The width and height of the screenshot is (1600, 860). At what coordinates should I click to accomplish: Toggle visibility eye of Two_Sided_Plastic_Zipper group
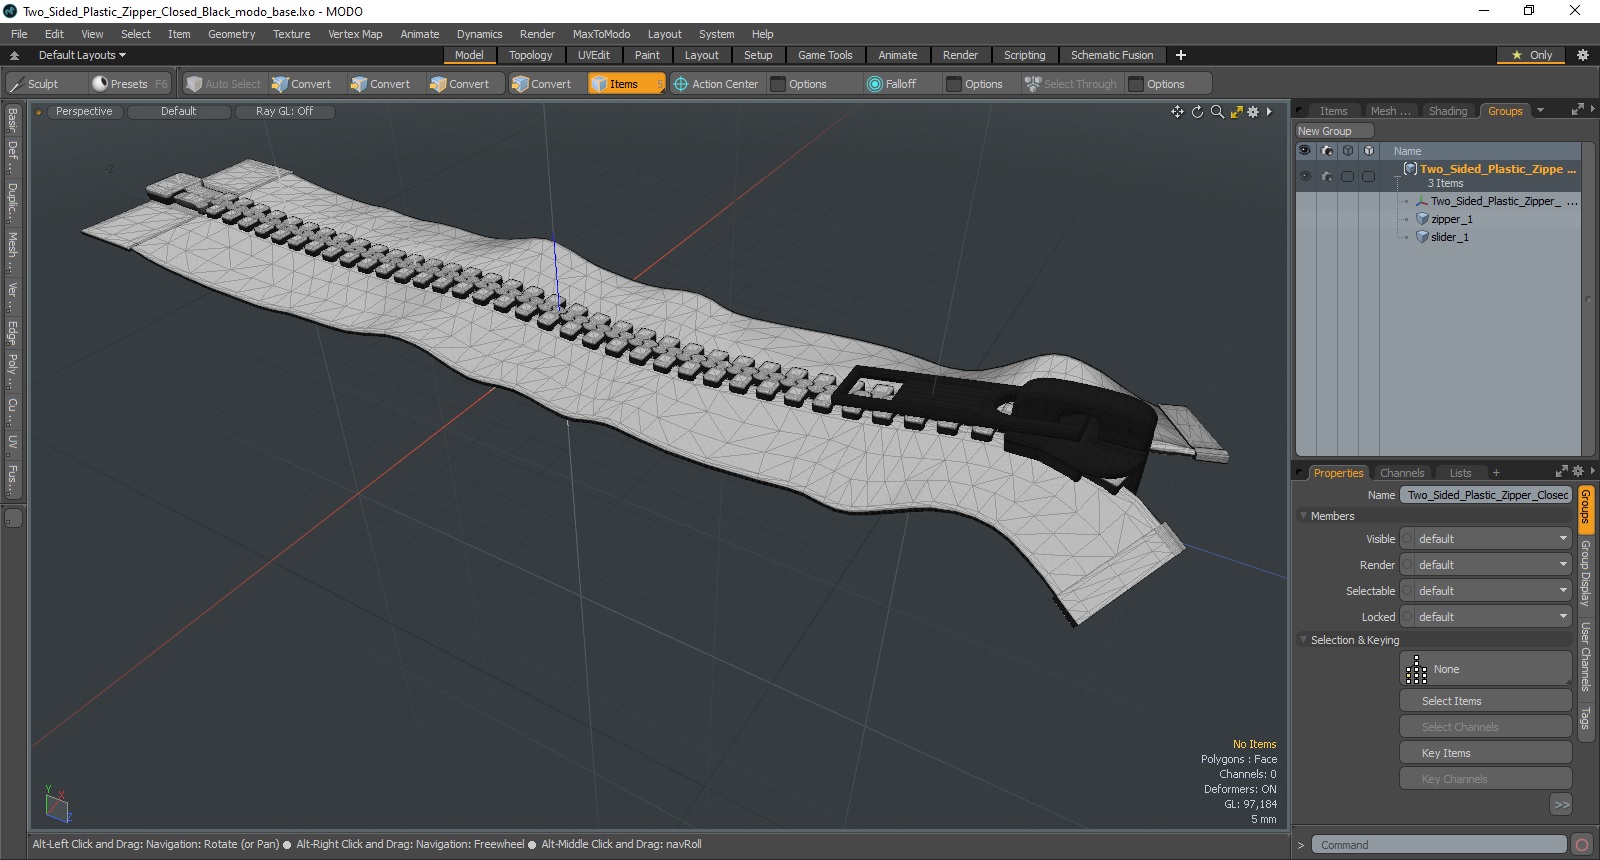click(x=1305, y=176)
